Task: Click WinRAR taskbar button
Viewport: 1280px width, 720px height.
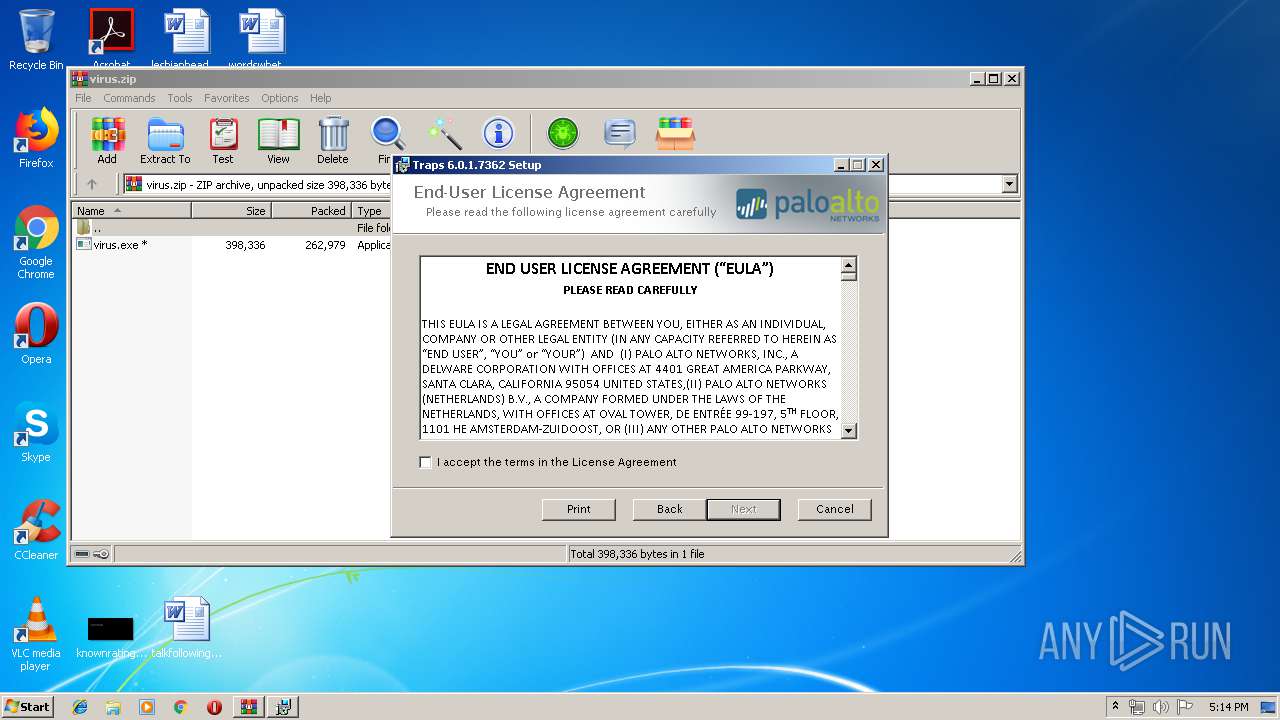Action: (x=249, y=707)
